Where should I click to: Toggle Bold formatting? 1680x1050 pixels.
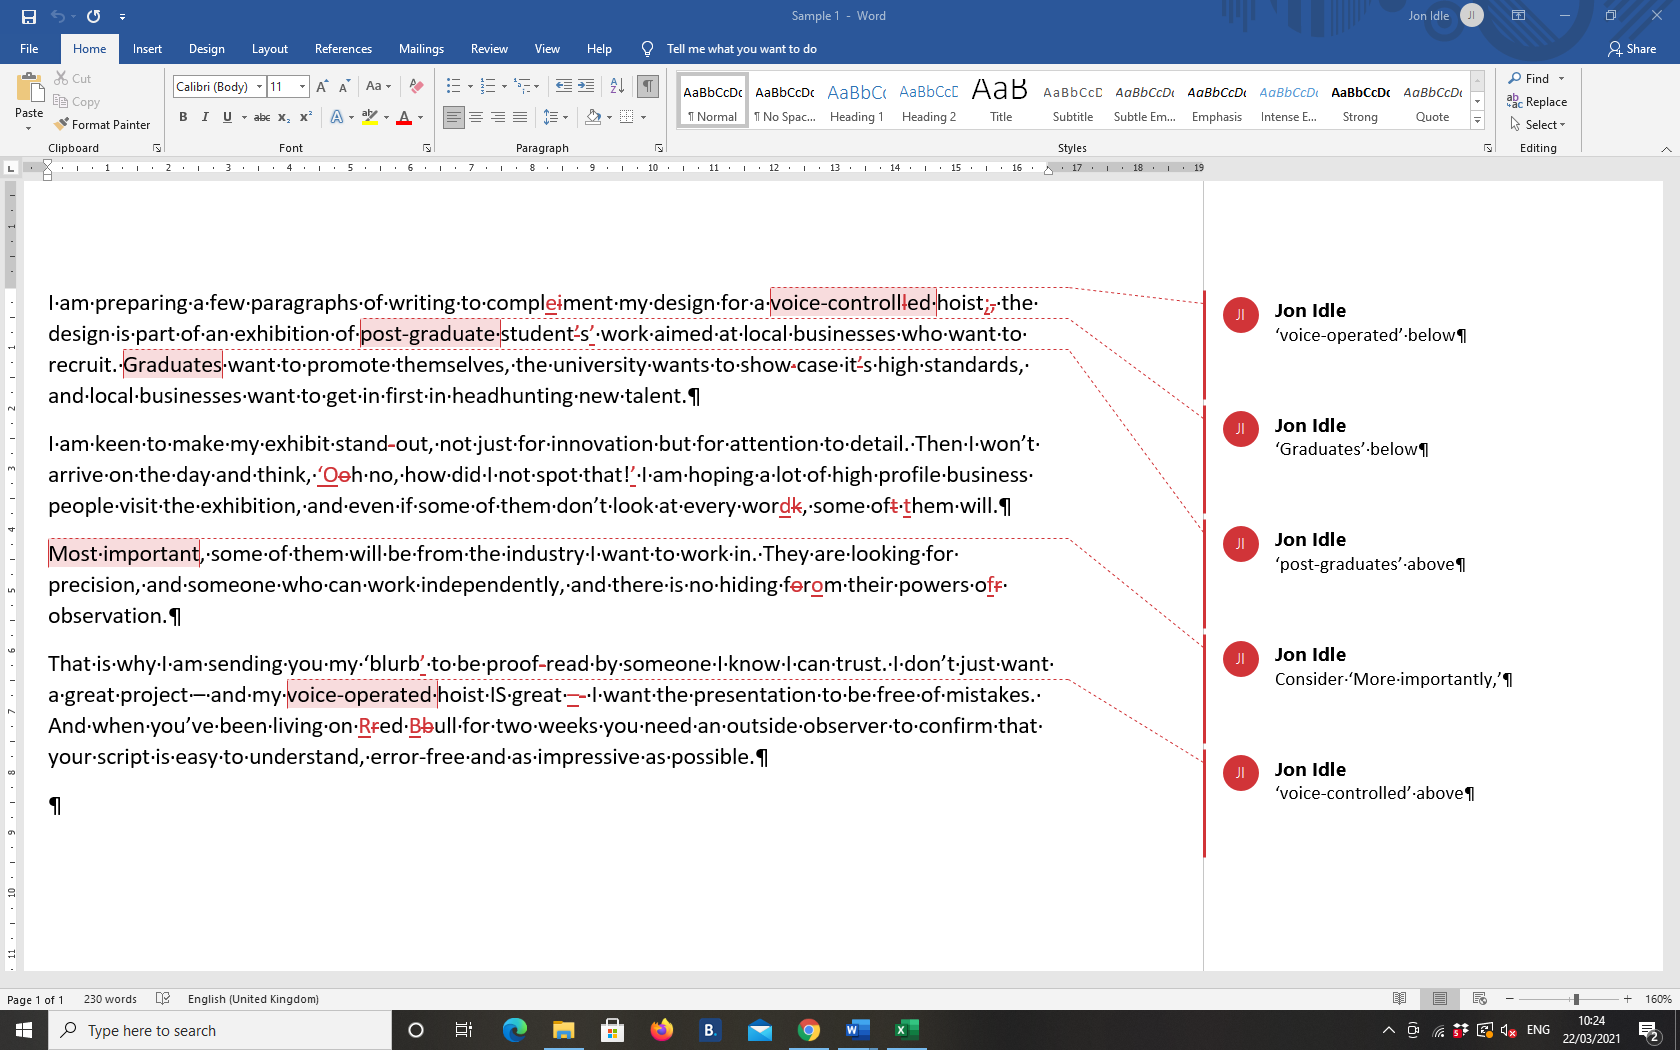pyautogui.click(x=183, y=118)
